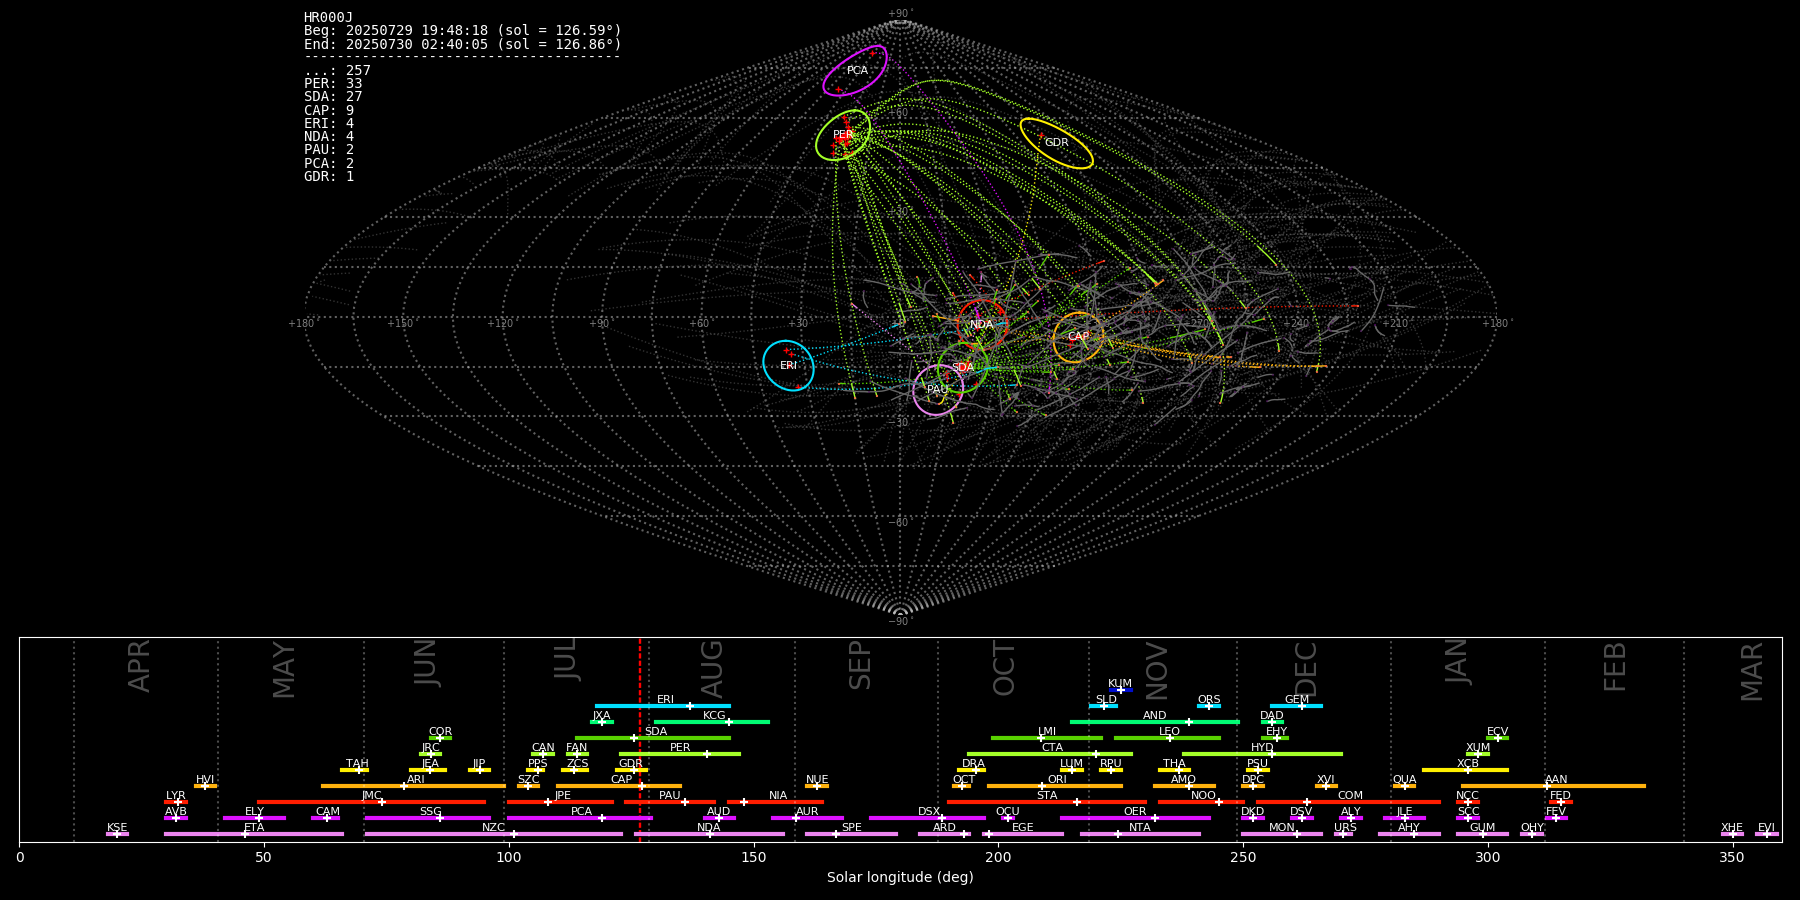Select the 'Beg: 20250729 19:48:18' line
The image size is (1800, 900).
[463, 31]
